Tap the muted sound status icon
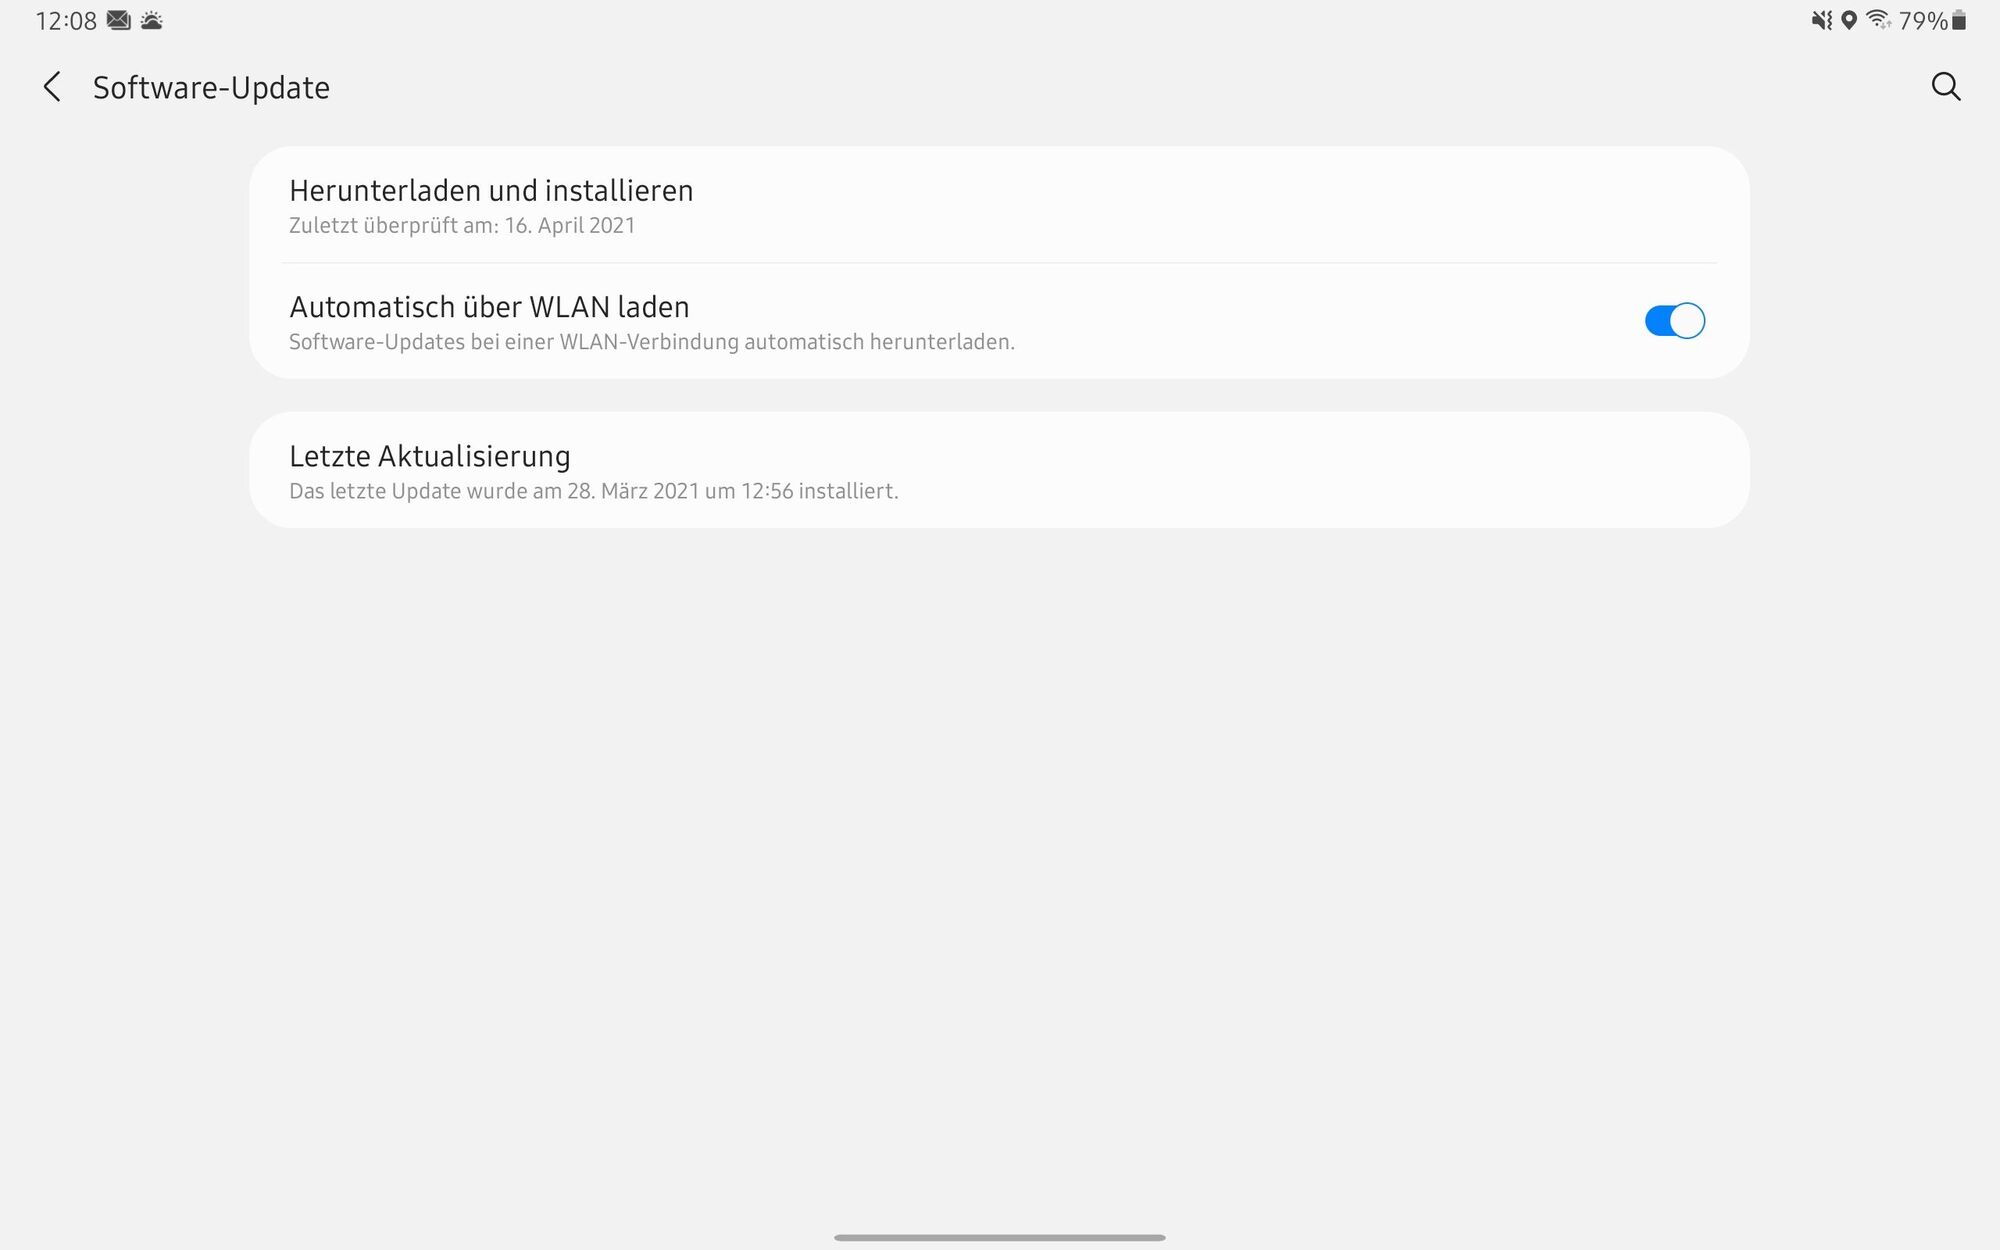 click(1822, 20)
